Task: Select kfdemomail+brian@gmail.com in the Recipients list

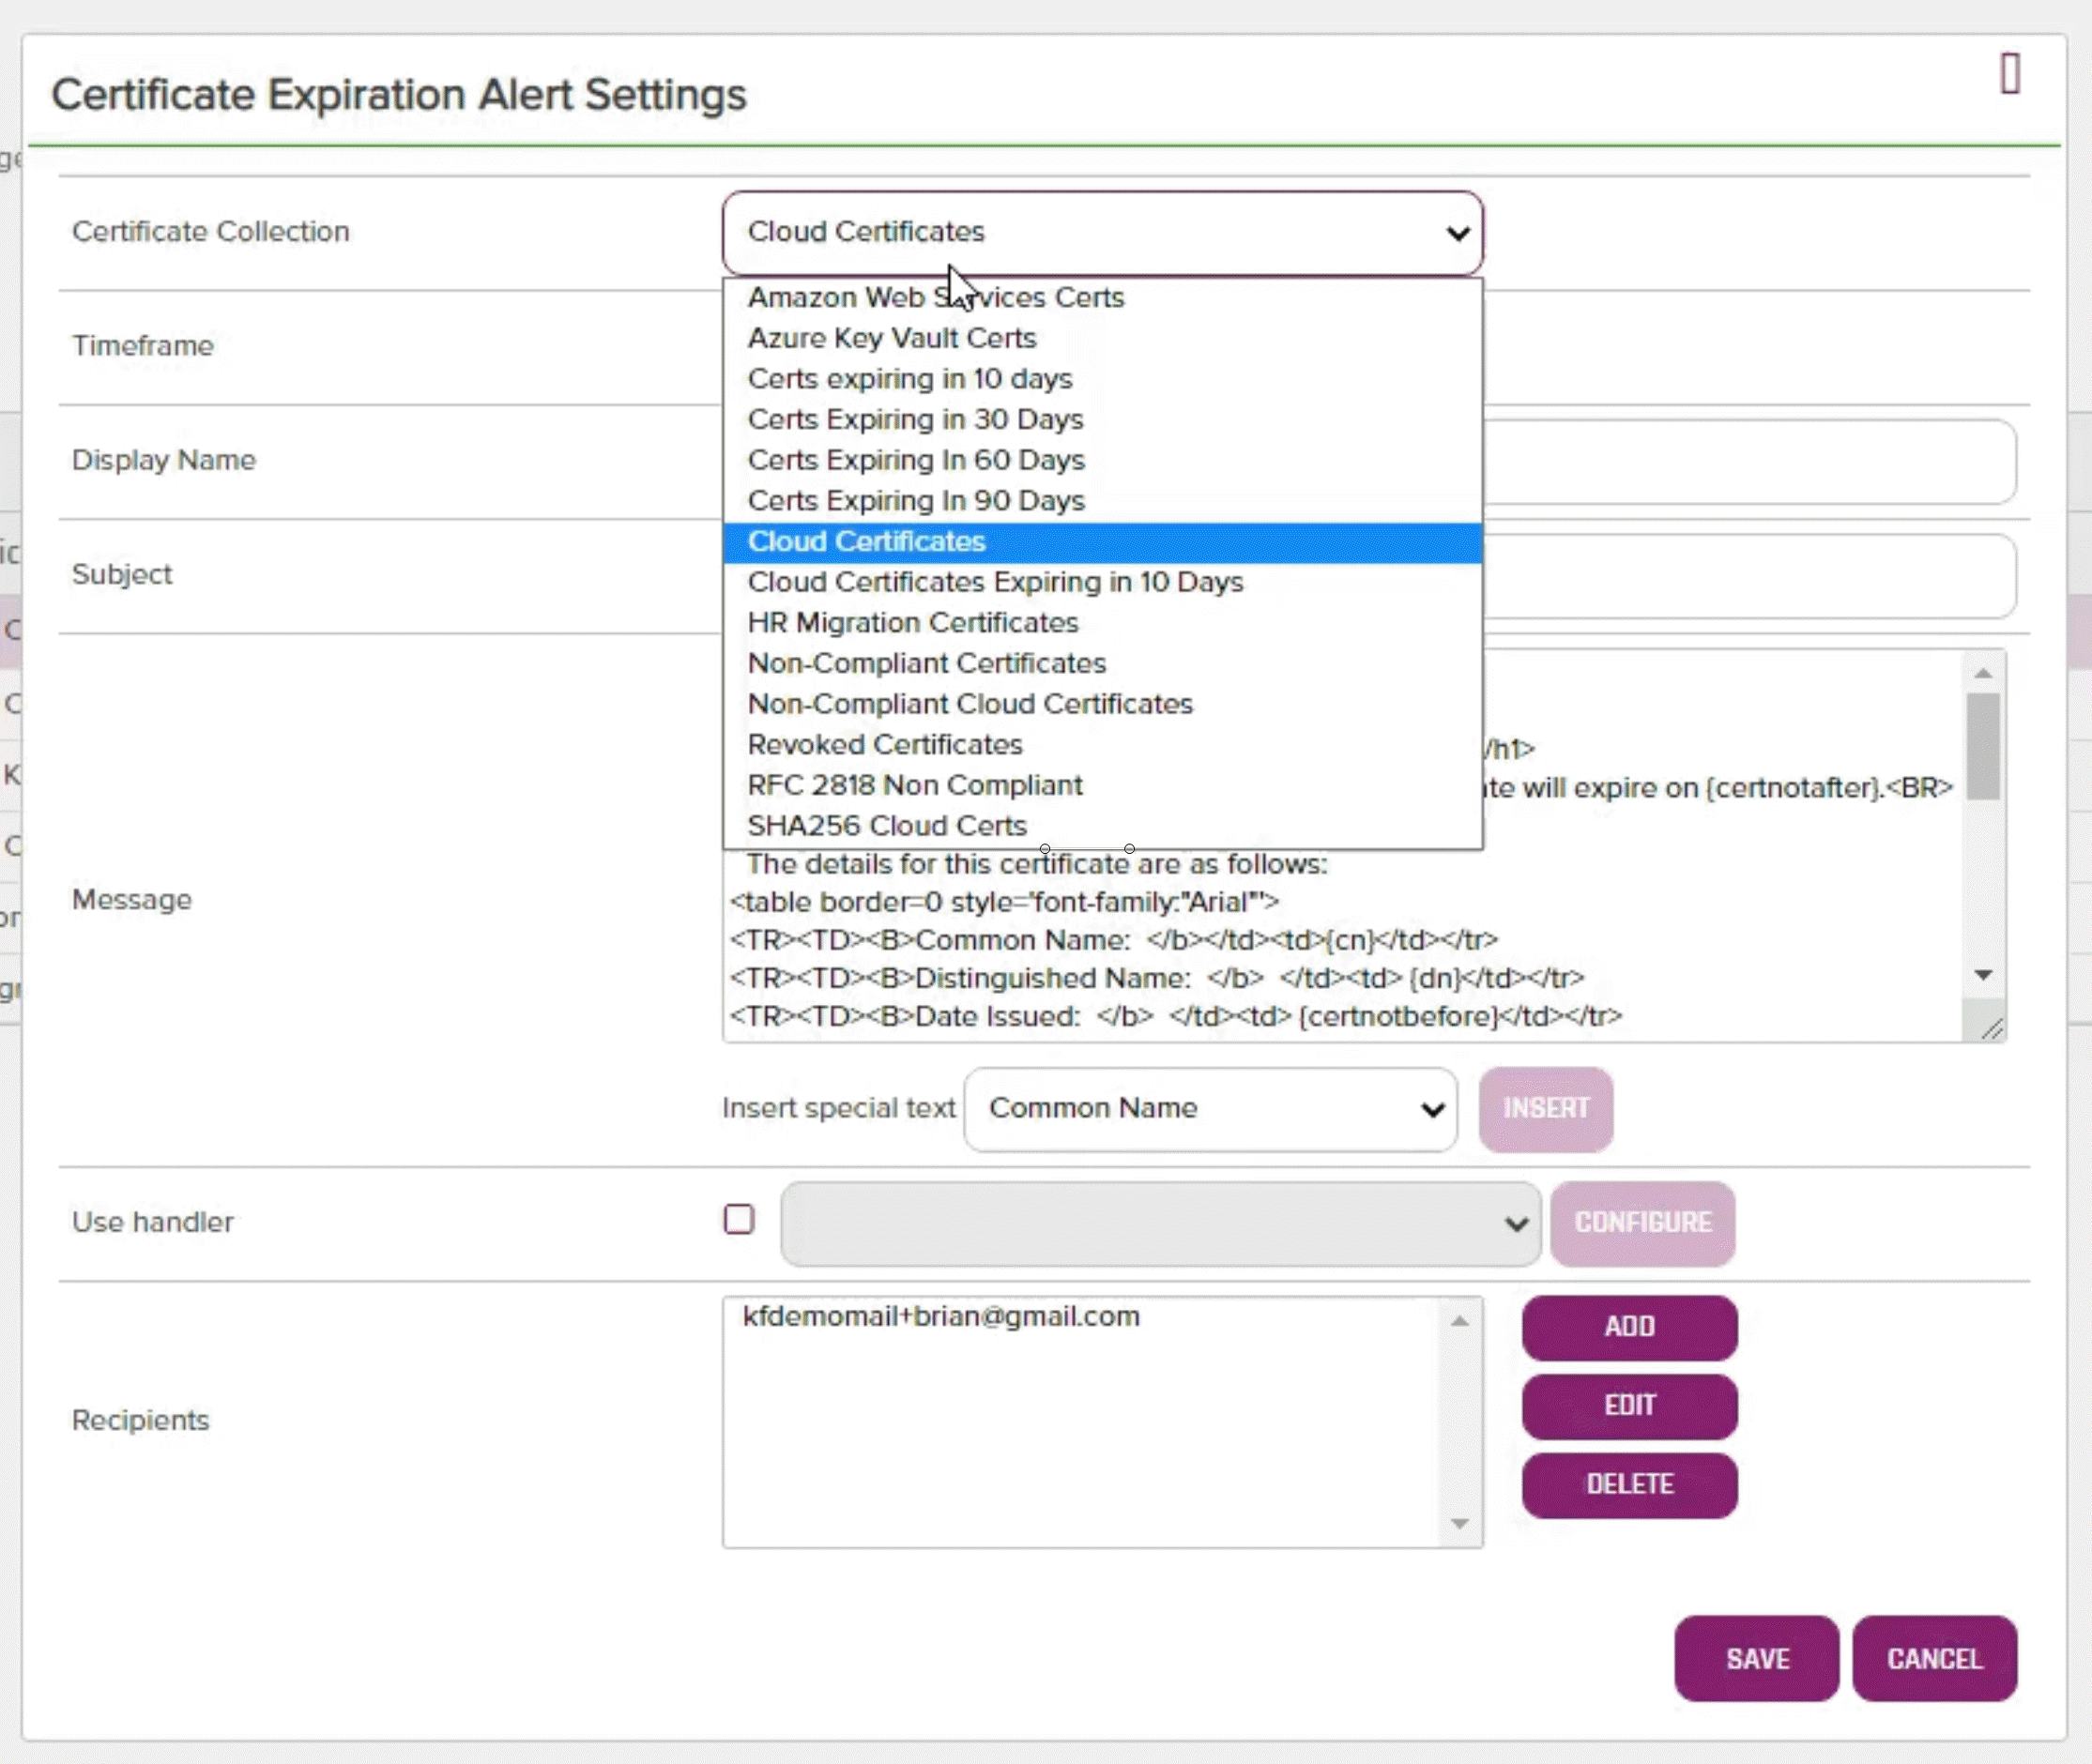Action: (941, 1316)
